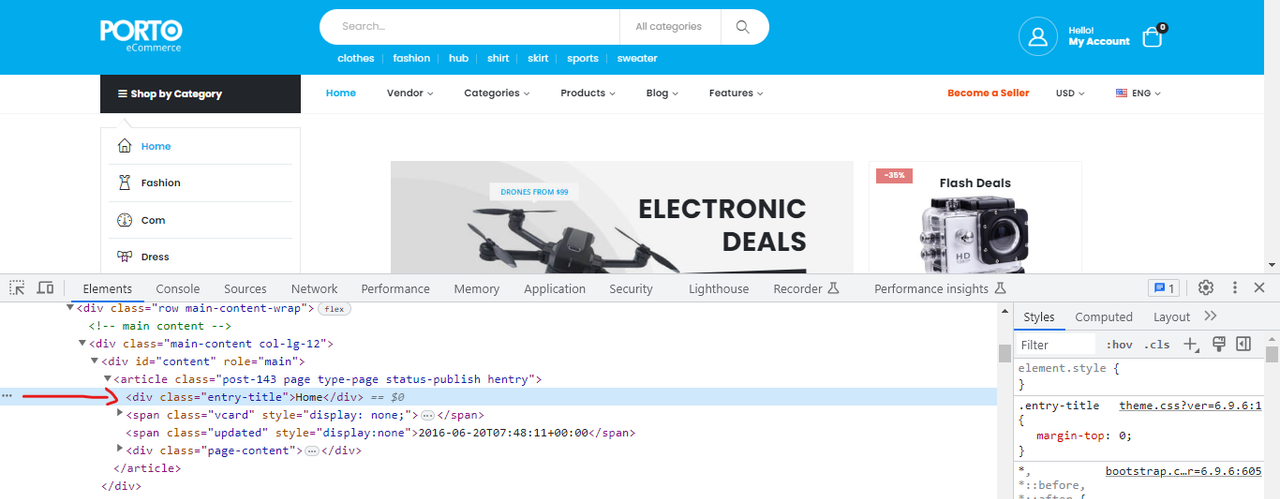Open theme.css?ver=6.9.6:1 source link
Viewport: 1280px width, 499px height.
[1190, 405]
